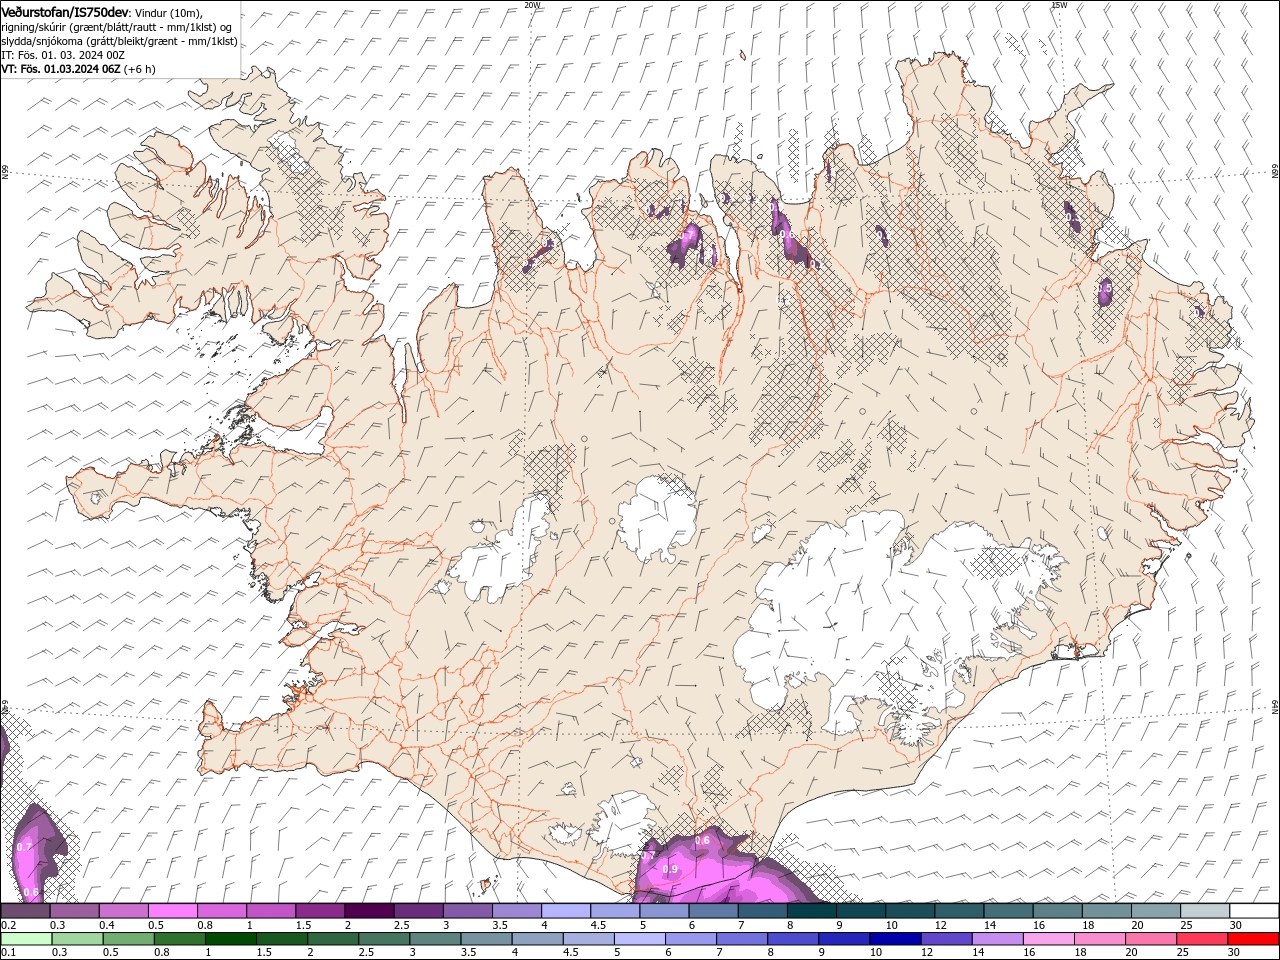Click the magenta-purple swatch above the upper scale's 1.5
1280x960 pixels.
tap(320, 911)
